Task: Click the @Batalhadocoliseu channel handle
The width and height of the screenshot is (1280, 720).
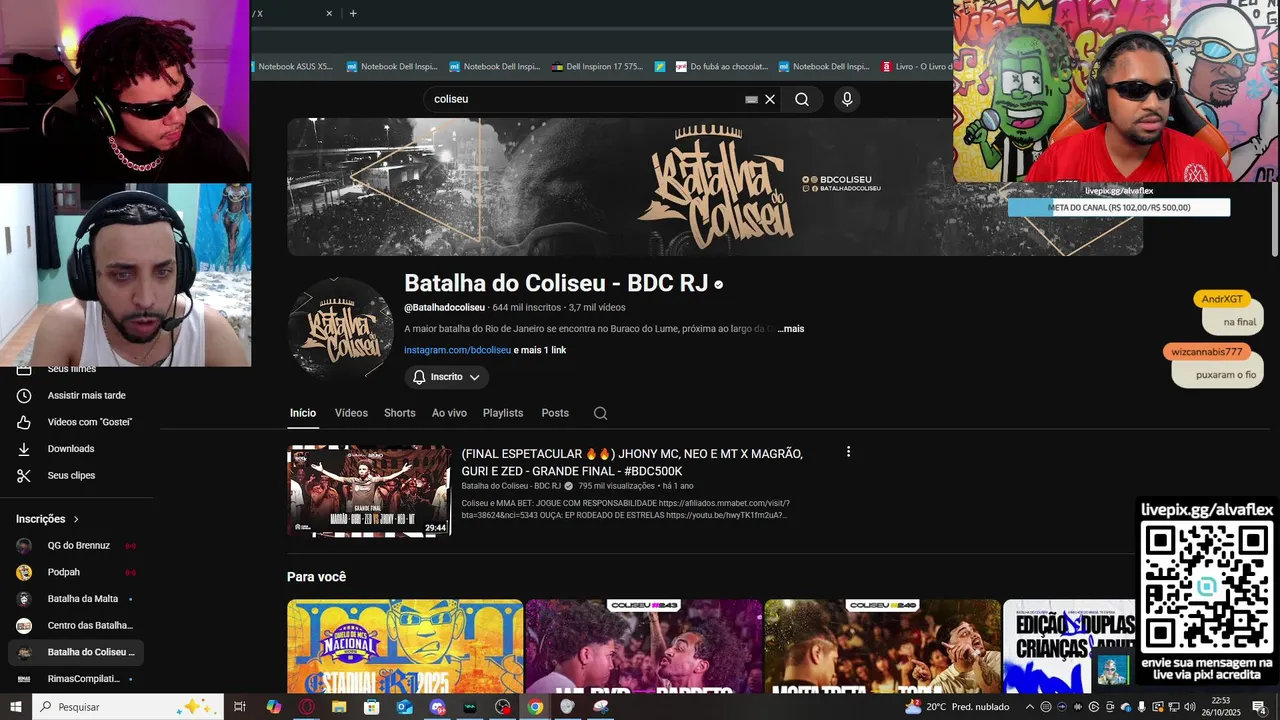Action: [444, 307]
